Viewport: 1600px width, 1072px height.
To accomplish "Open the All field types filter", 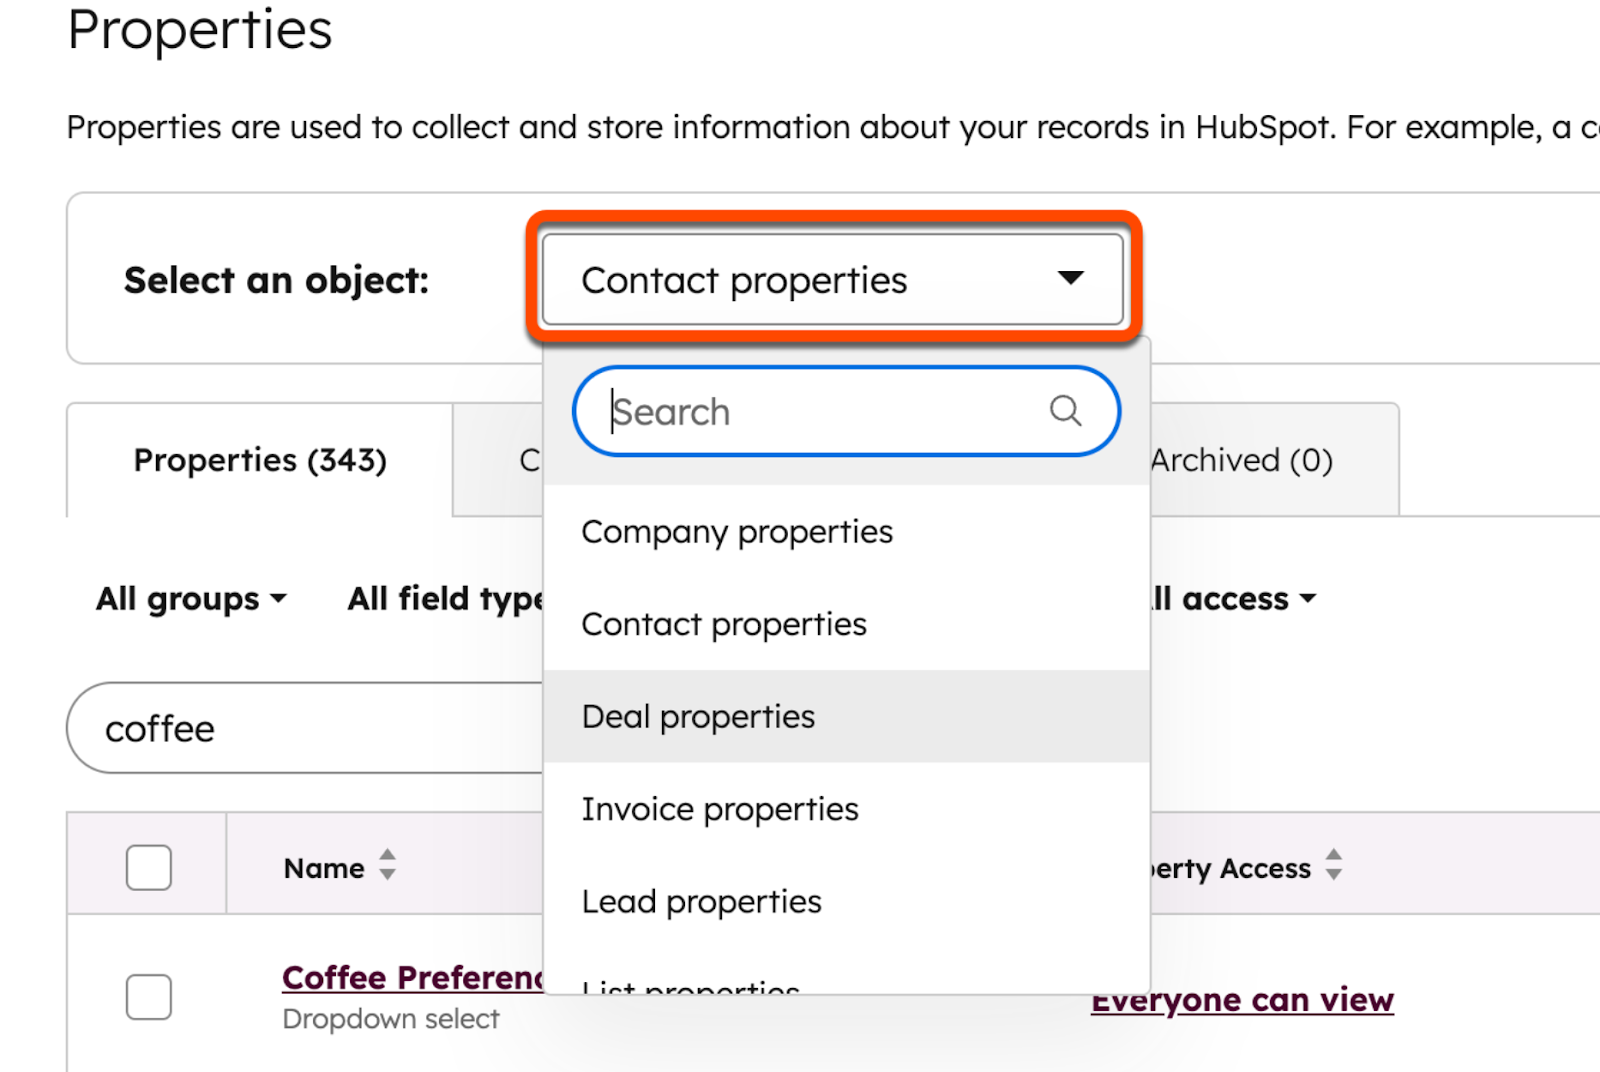I will click(445, 598).
